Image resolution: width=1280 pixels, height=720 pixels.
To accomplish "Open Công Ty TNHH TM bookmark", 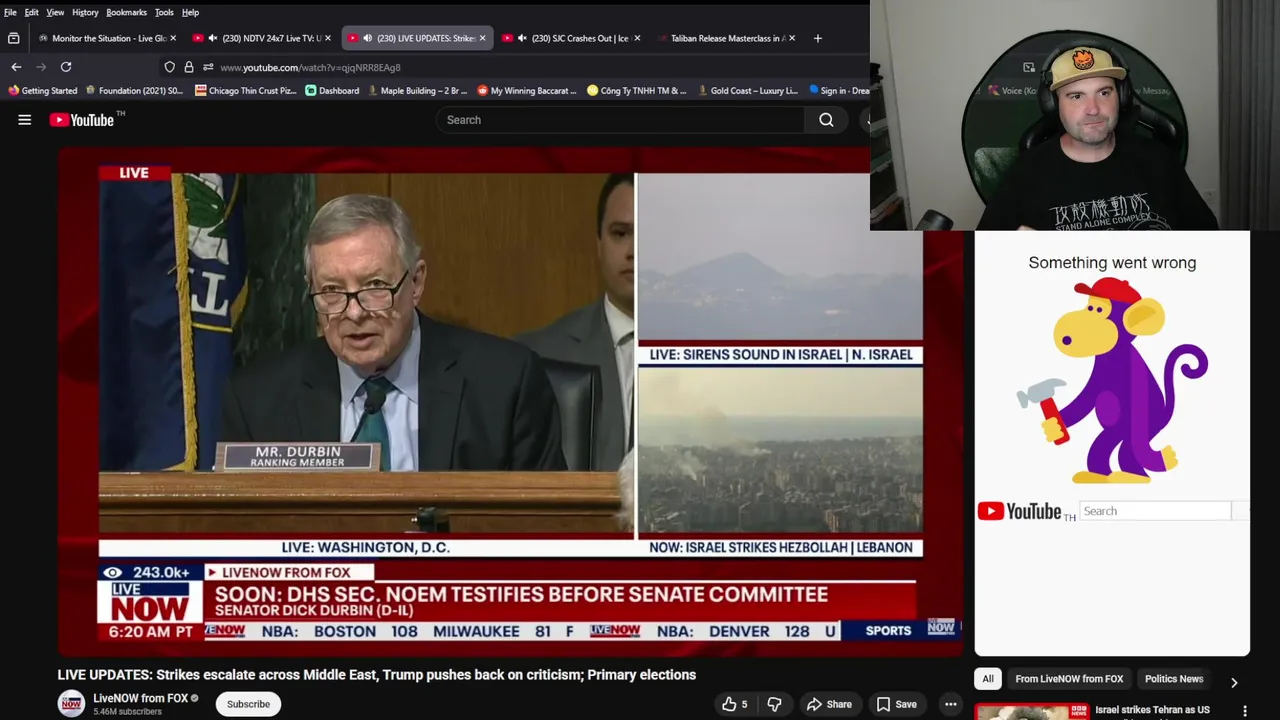I will pos(637,90).
